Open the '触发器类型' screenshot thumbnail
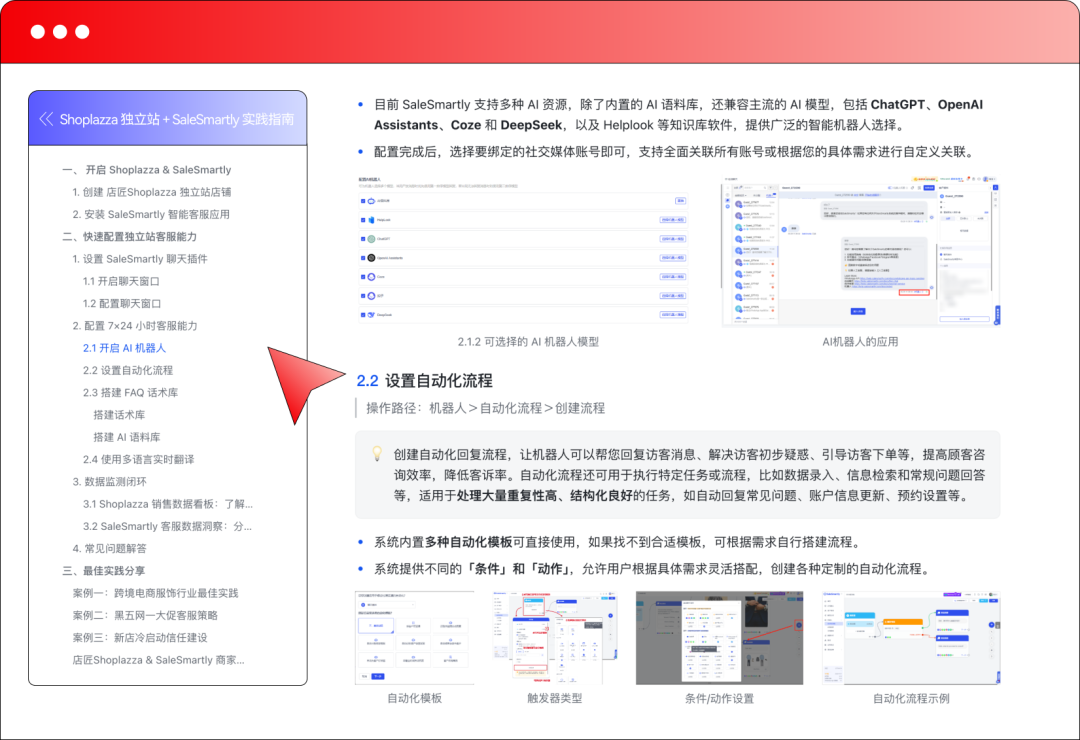Screen dimensions: 1080x740 click(554, 637)
